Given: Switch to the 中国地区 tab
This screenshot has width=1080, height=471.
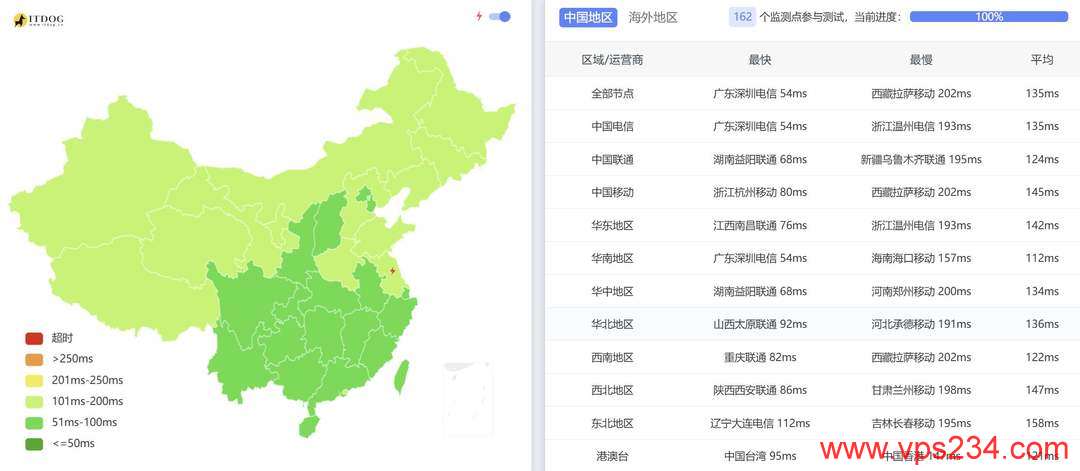Looking at the screenshot, I should [588, 17].
